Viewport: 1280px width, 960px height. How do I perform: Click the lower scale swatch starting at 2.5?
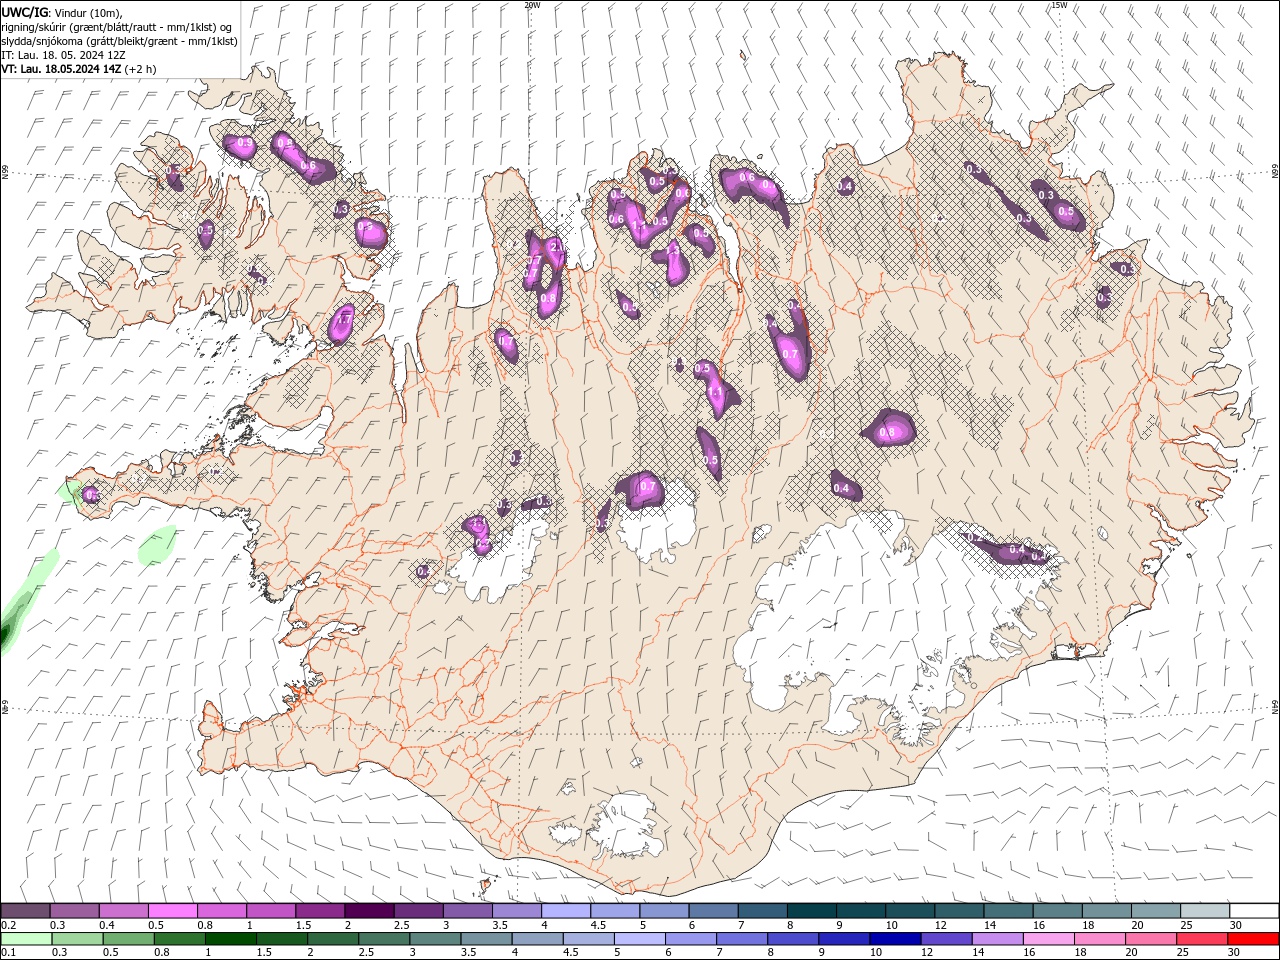pyautogui.click(x=384, y=939)
